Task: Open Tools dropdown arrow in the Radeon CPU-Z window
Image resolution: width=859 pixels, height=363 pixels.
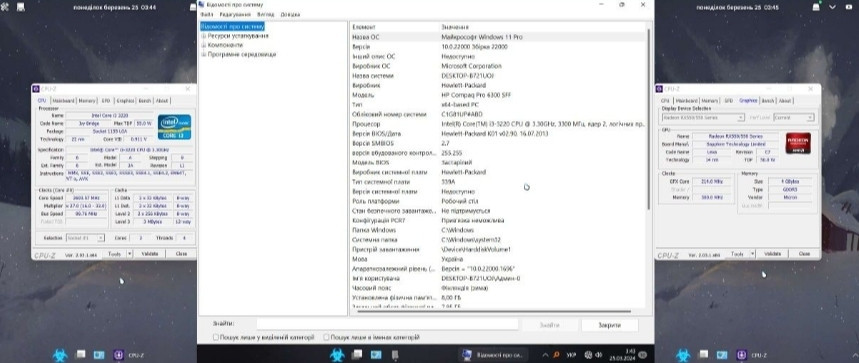Action: pos(753,254)
